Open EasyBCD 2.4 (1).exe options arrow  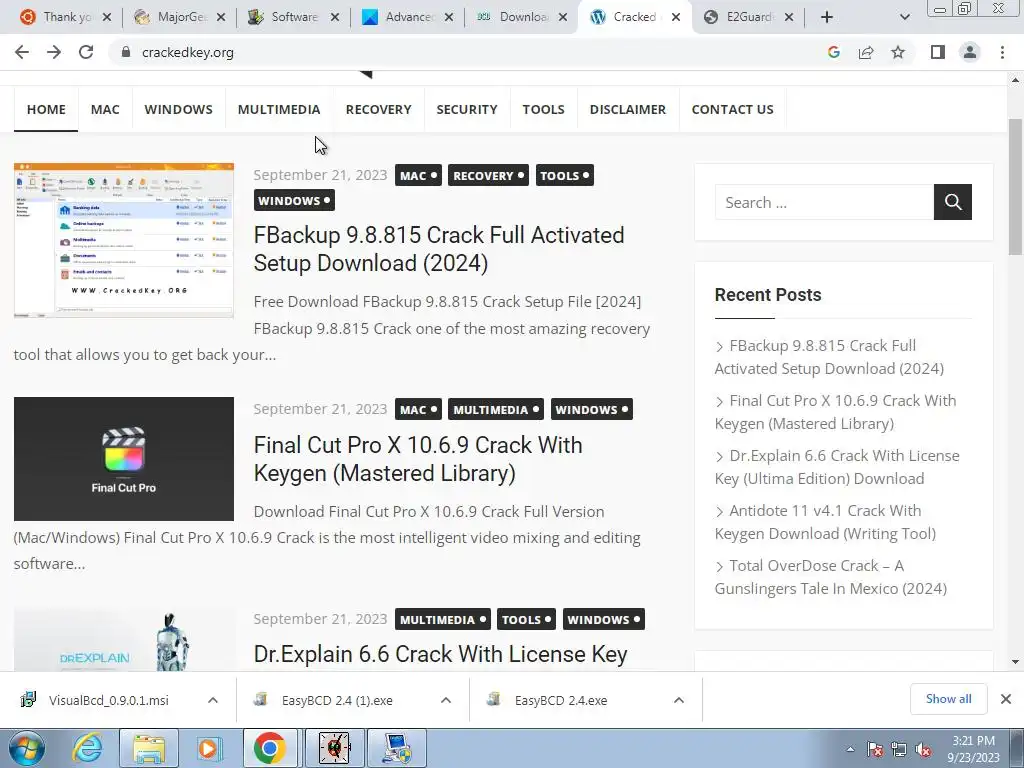[x=446, y=700]
